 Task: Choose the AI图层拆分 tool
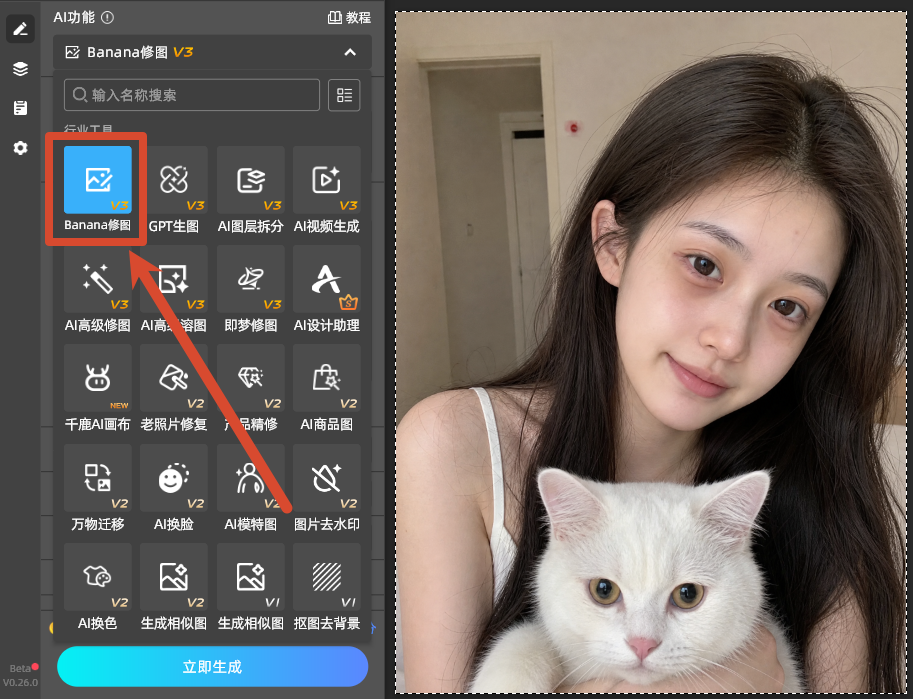[x=250, y=180]
